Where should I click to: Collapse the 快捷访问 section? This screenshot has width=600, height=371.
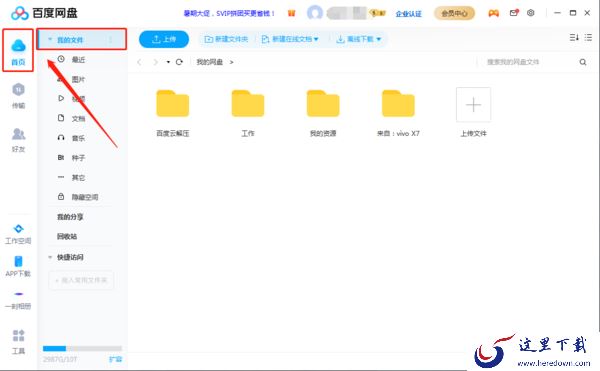tap(50, 257)
